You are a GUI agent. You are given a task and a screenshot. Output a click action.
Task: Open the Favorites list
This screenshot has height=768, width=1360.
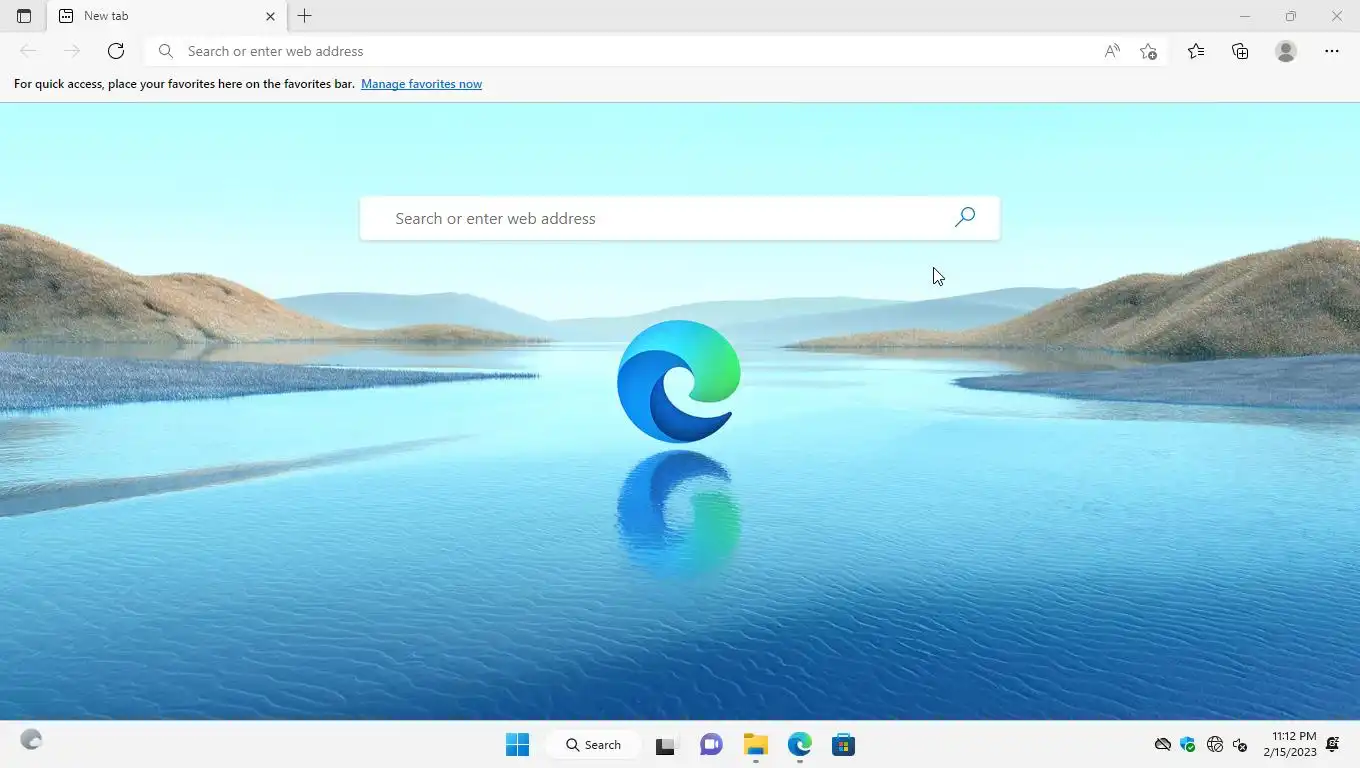[1196, 51]
